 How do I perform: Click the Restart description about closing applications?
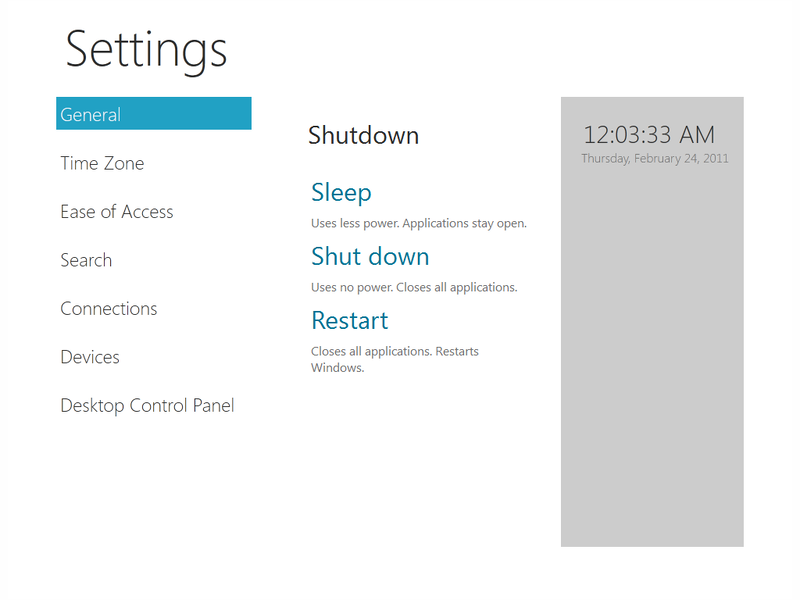click(394, 358)
